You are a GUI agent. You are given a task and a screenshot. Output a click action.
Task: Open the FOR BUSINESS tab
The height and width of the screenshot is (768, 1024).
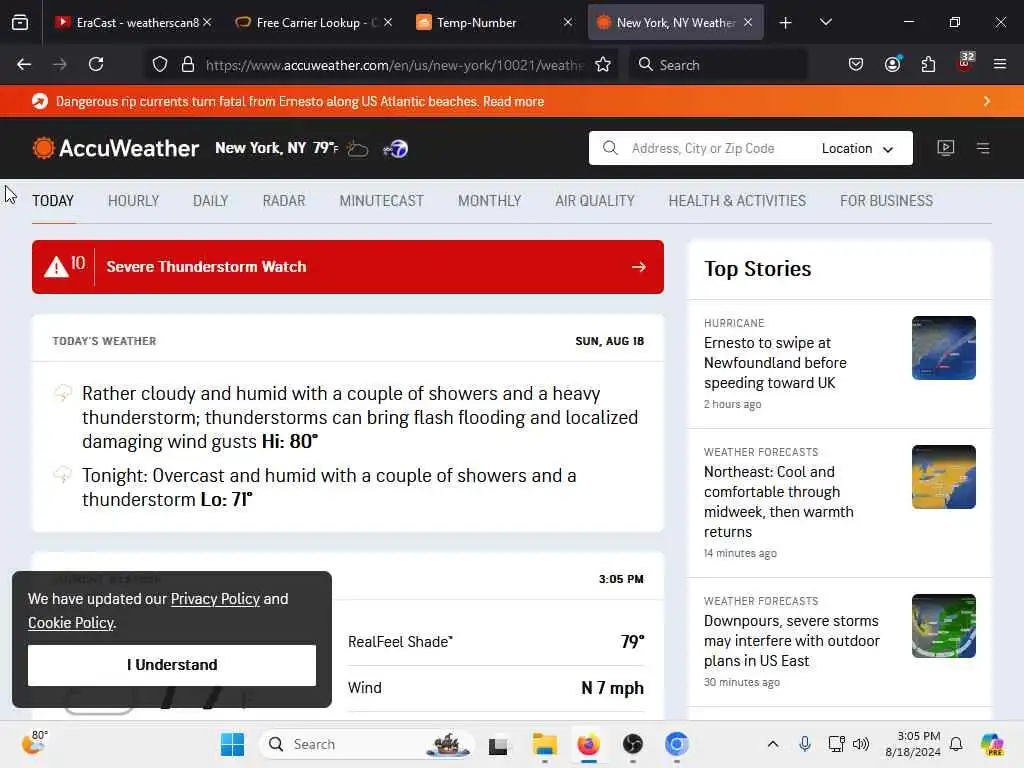click(x=886, y=200)
